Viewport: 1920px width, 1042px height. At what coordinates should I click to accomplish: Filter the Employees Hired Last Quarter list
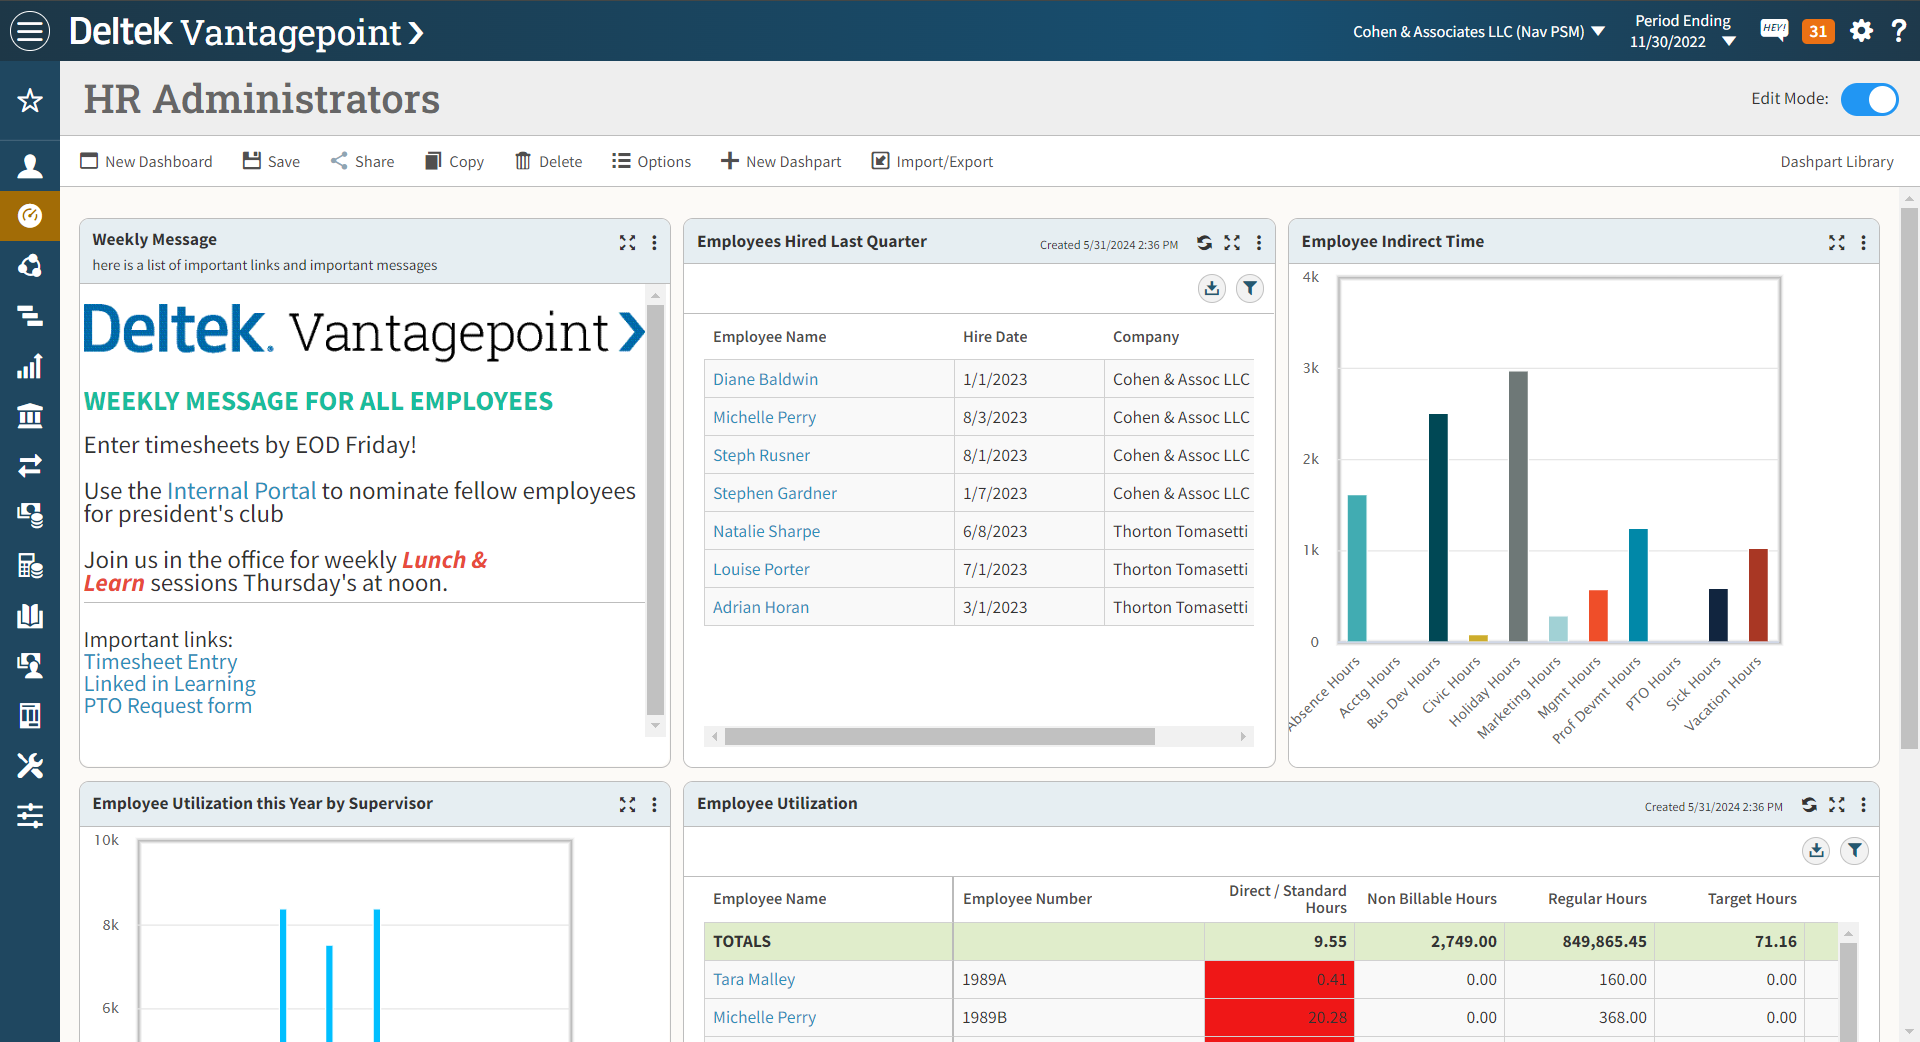click(x=1249, y=289)
